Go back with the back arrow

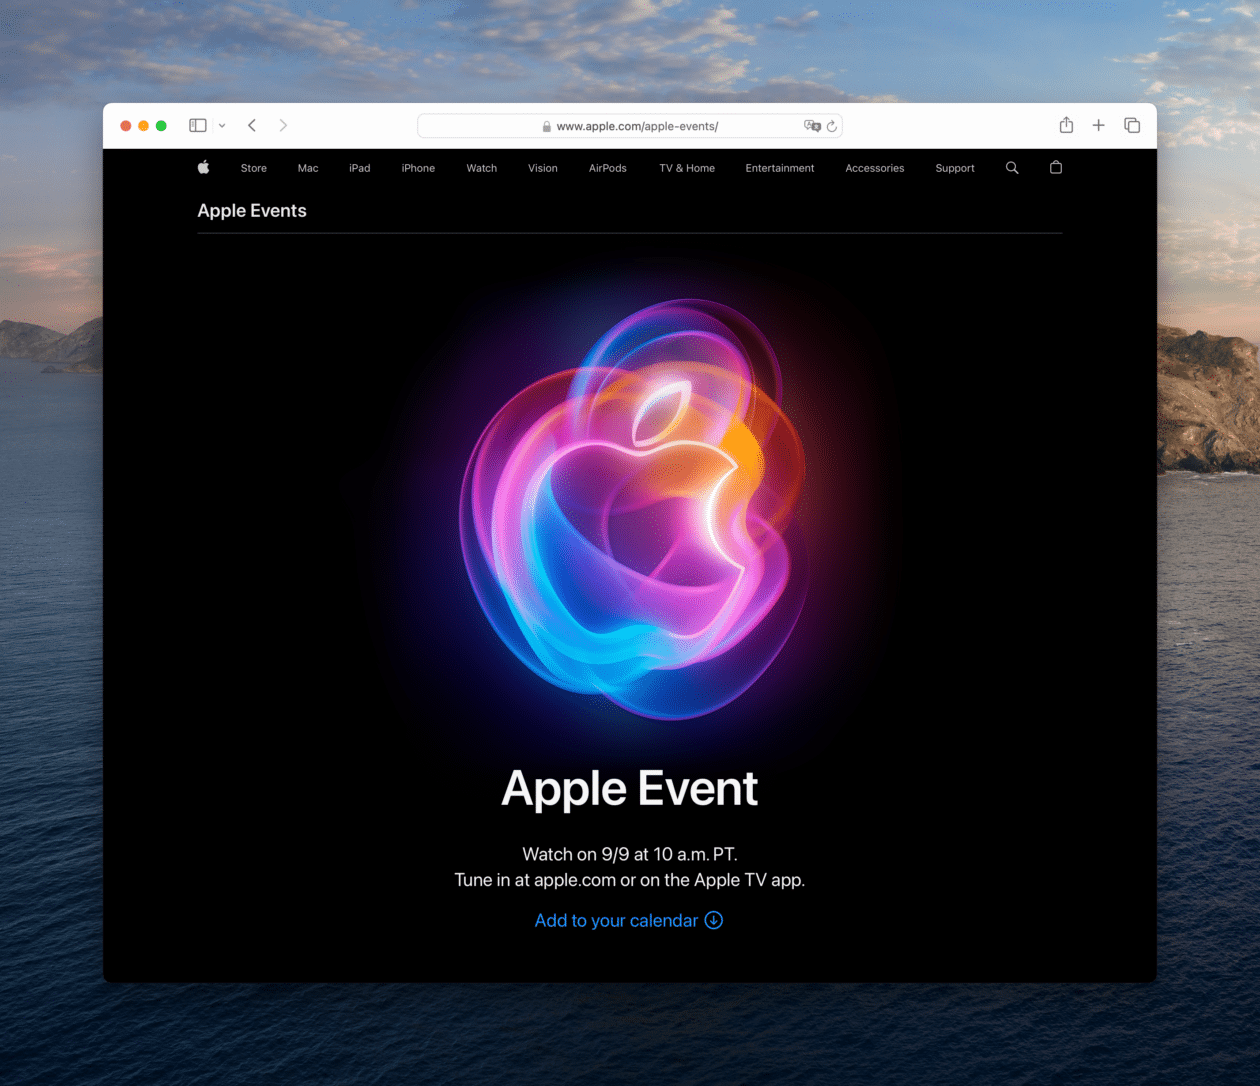coord(252,125)
